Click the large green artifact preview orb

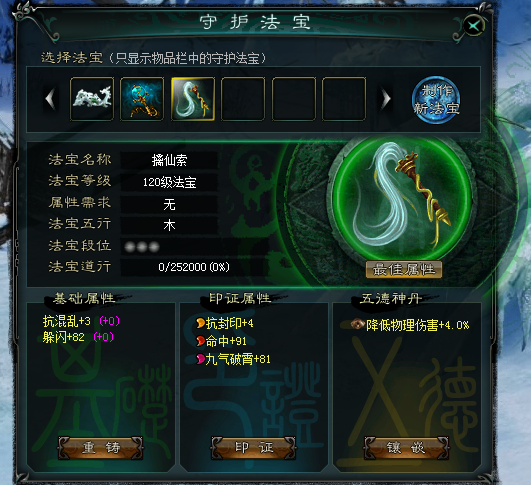[402, 200]
